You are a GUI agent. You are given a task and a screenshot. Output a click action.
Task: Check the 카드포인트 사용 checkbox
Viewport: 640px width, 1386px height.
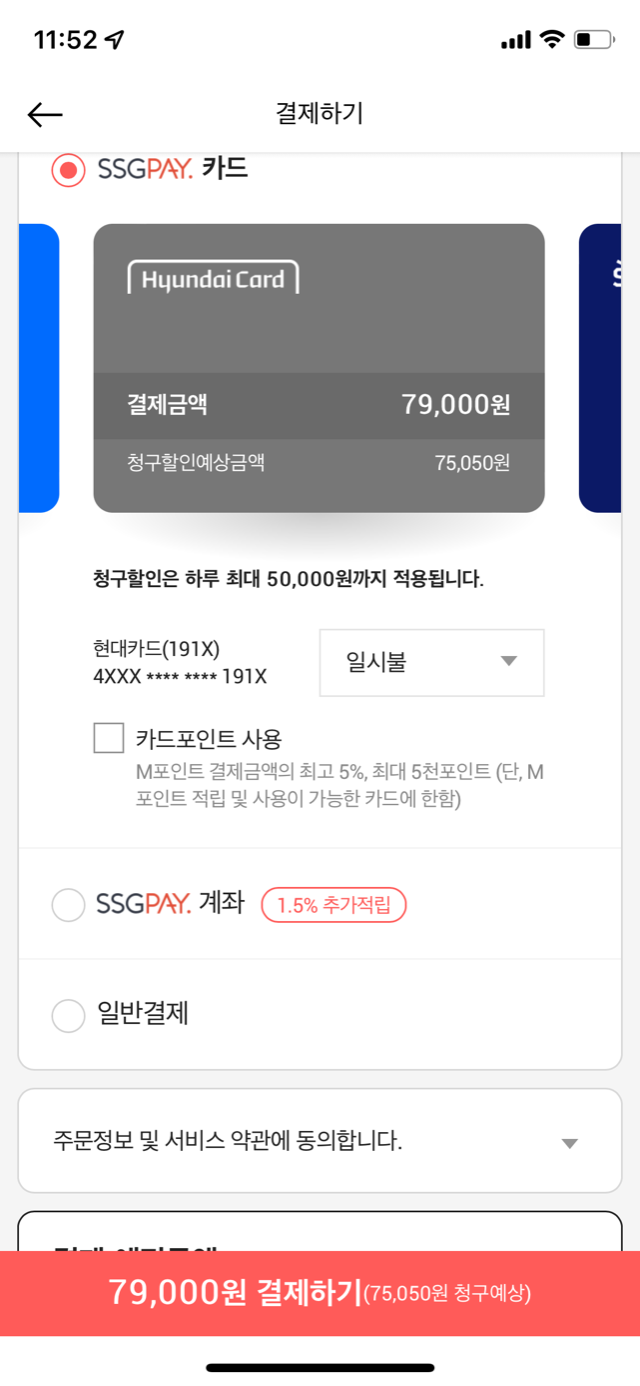coord(108,739)
